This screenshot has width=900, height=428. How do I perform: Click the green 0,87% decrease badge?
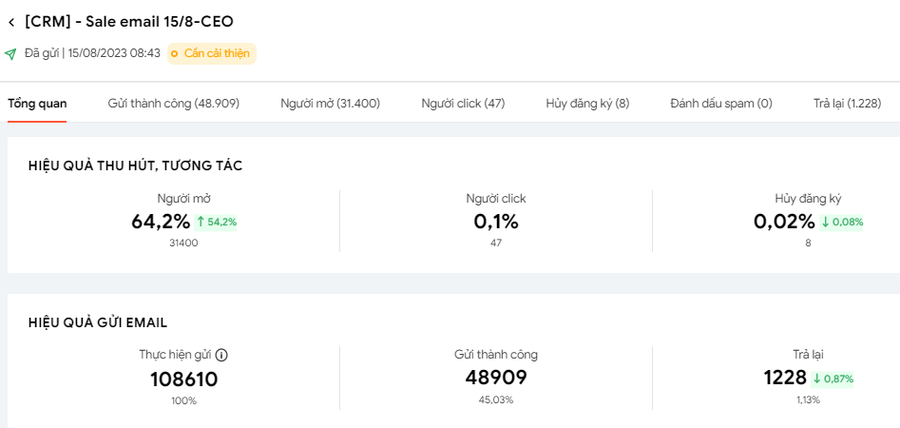[x=833, y=379]
